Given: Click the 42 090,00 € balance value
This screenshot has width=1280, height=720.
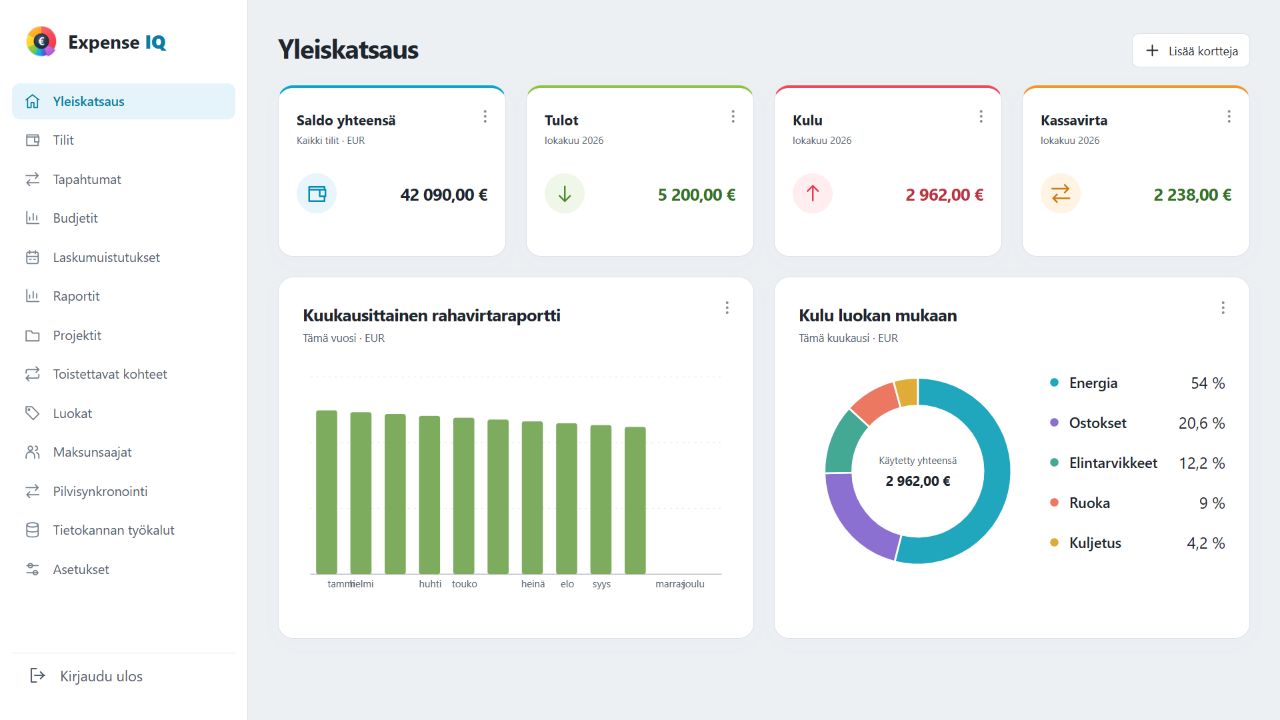Looking at the screenshot, I should click(x=444, y=195).
